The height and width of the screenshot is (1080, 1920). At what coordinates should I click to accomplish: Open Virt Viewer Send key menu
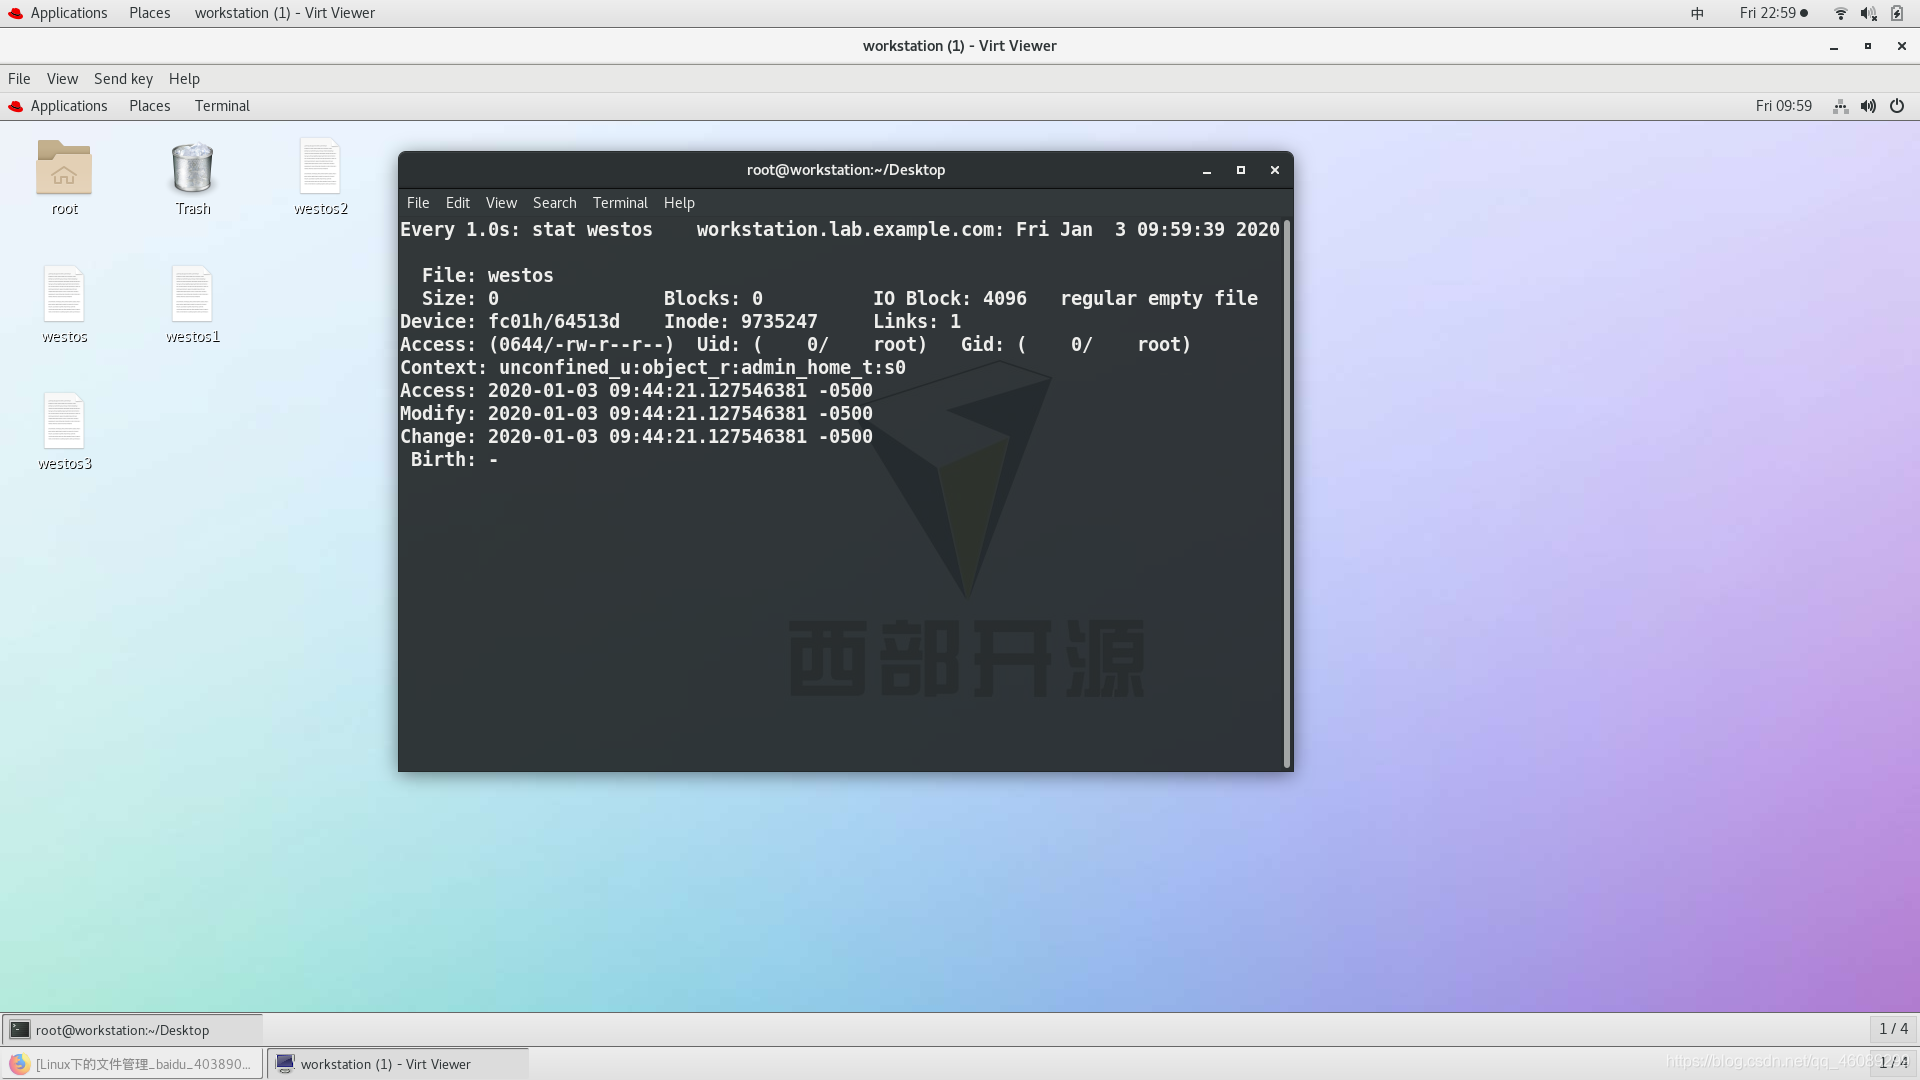(x=123, y=79)
